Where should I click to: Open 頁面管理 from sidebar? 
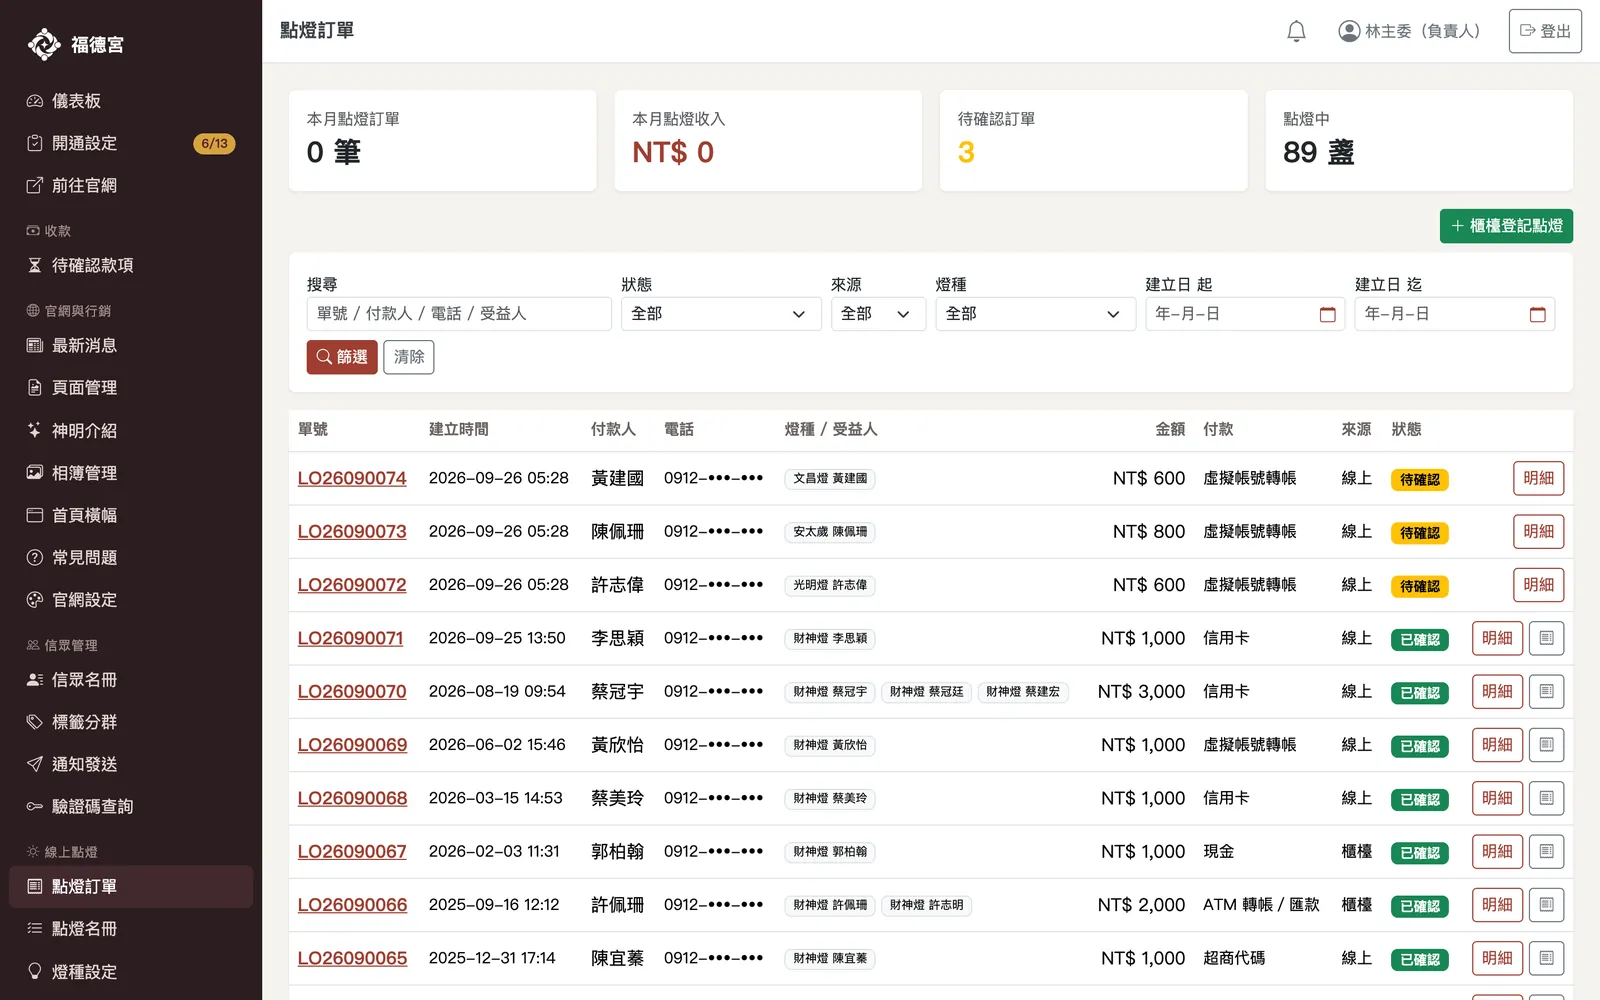tap(131, 387)
